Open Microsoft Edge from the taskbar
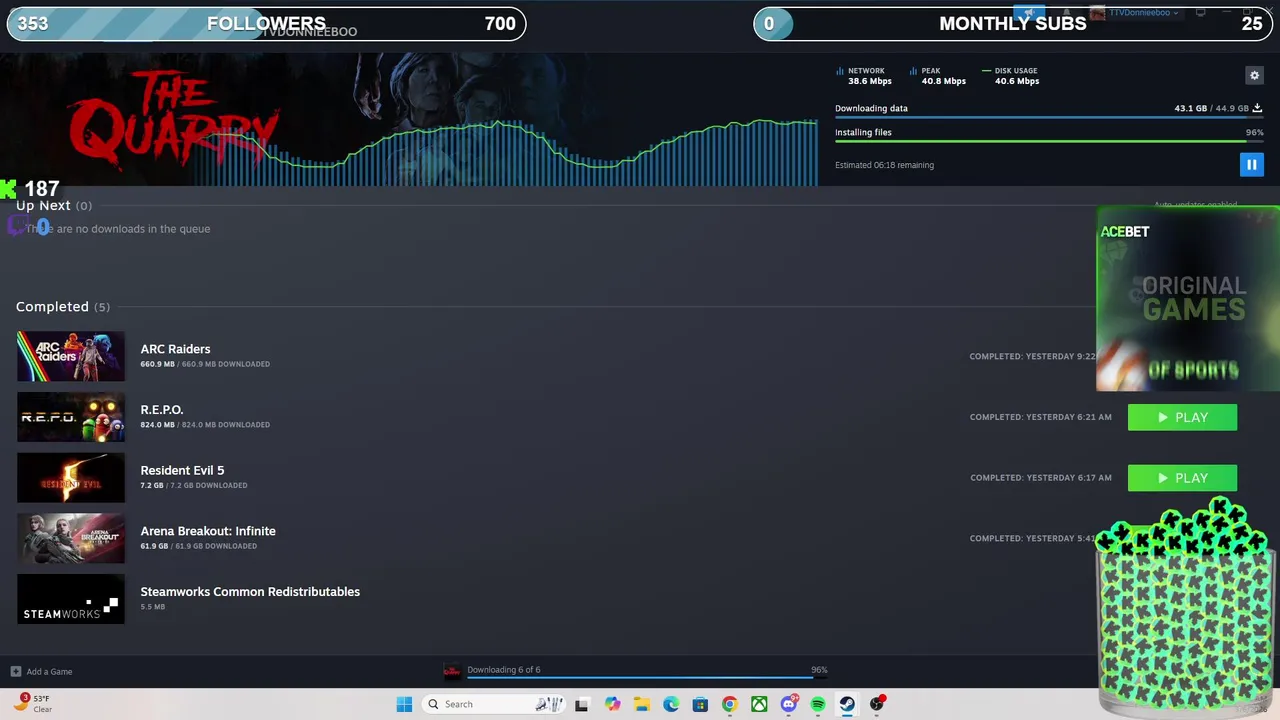This screenshot has height=720, width=1280. [671, 704]
